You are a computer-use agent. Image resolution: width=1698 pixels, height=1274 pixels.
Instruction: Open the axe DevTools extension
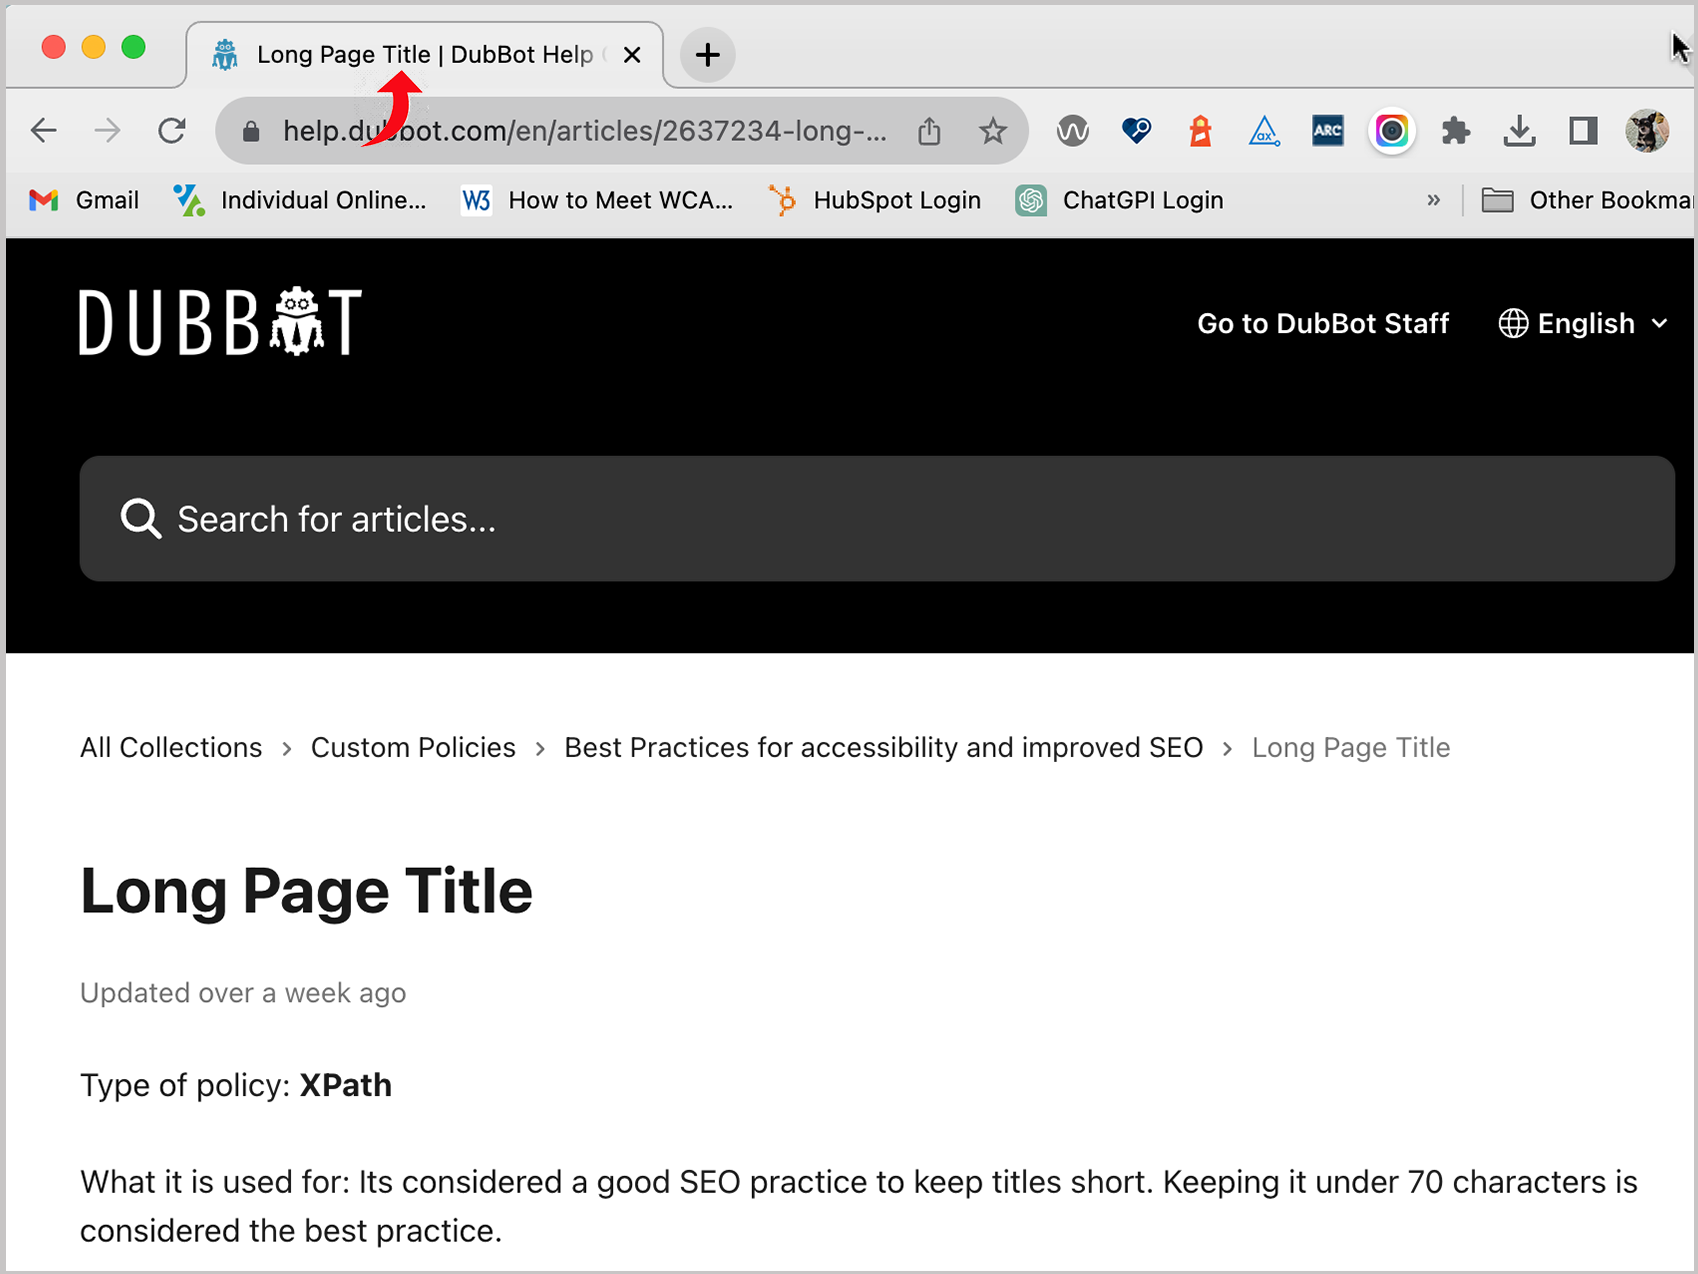(1264, 130)
